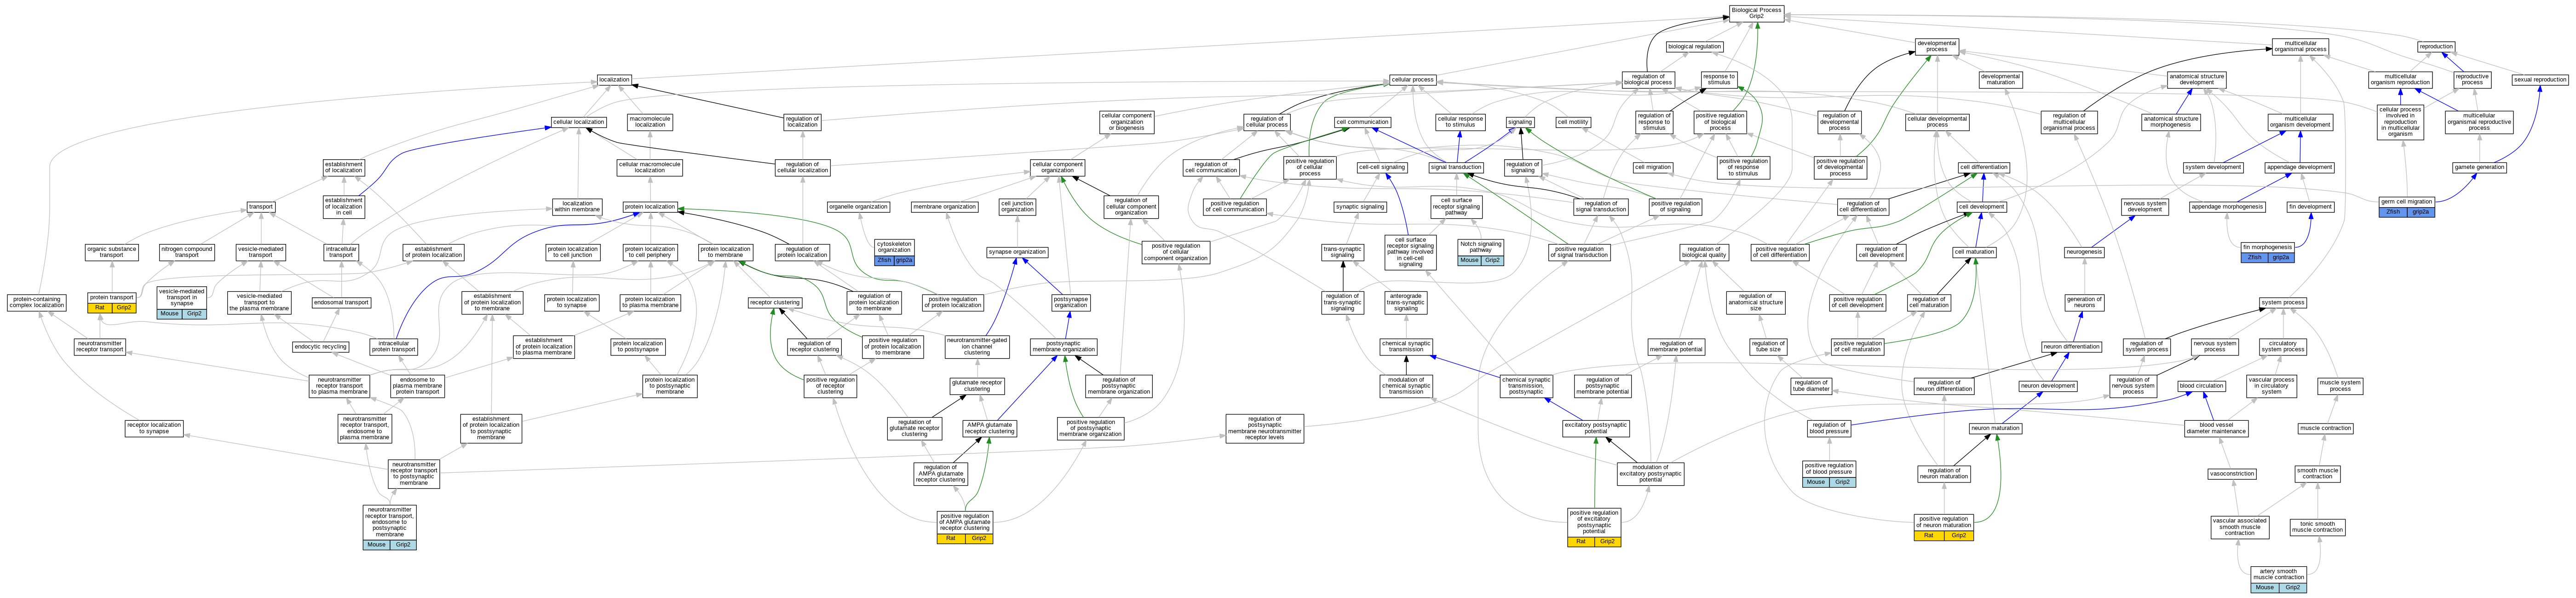Screen dimensions: 2576x598
Task: Select the 'circulatory system process' node
Action: [2282, 346]
